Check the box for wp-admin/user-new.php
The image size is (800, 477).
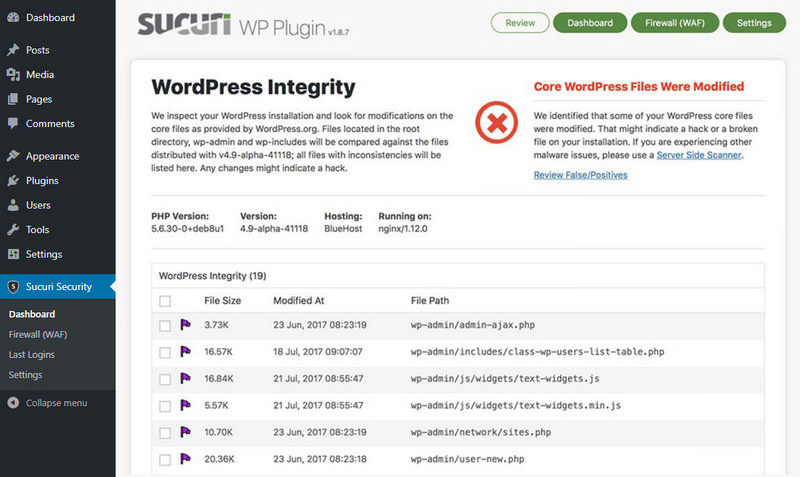(165, 460)
